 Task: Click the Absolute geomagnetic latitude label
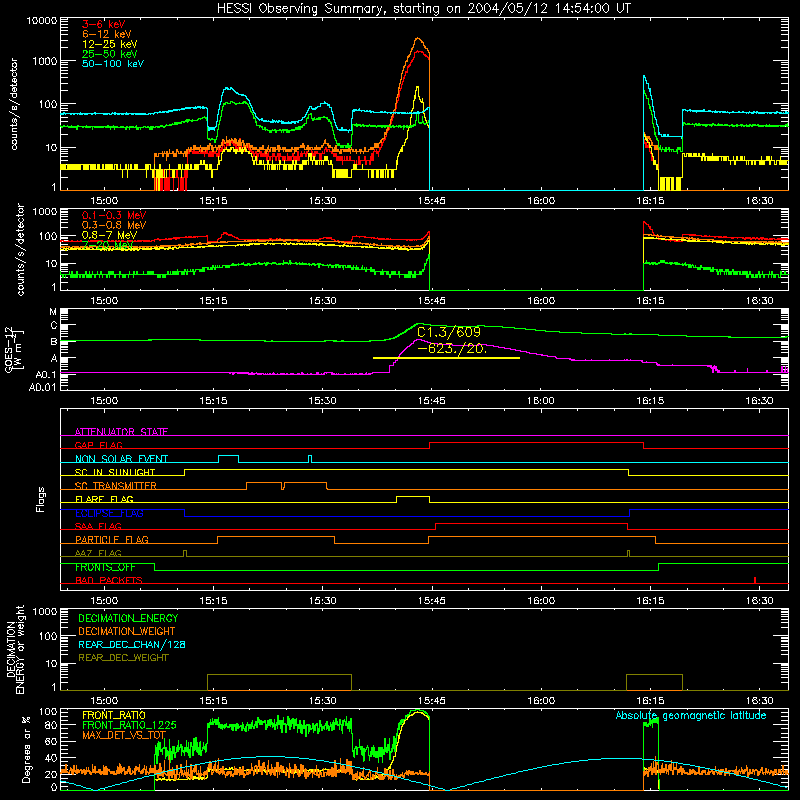691,716
